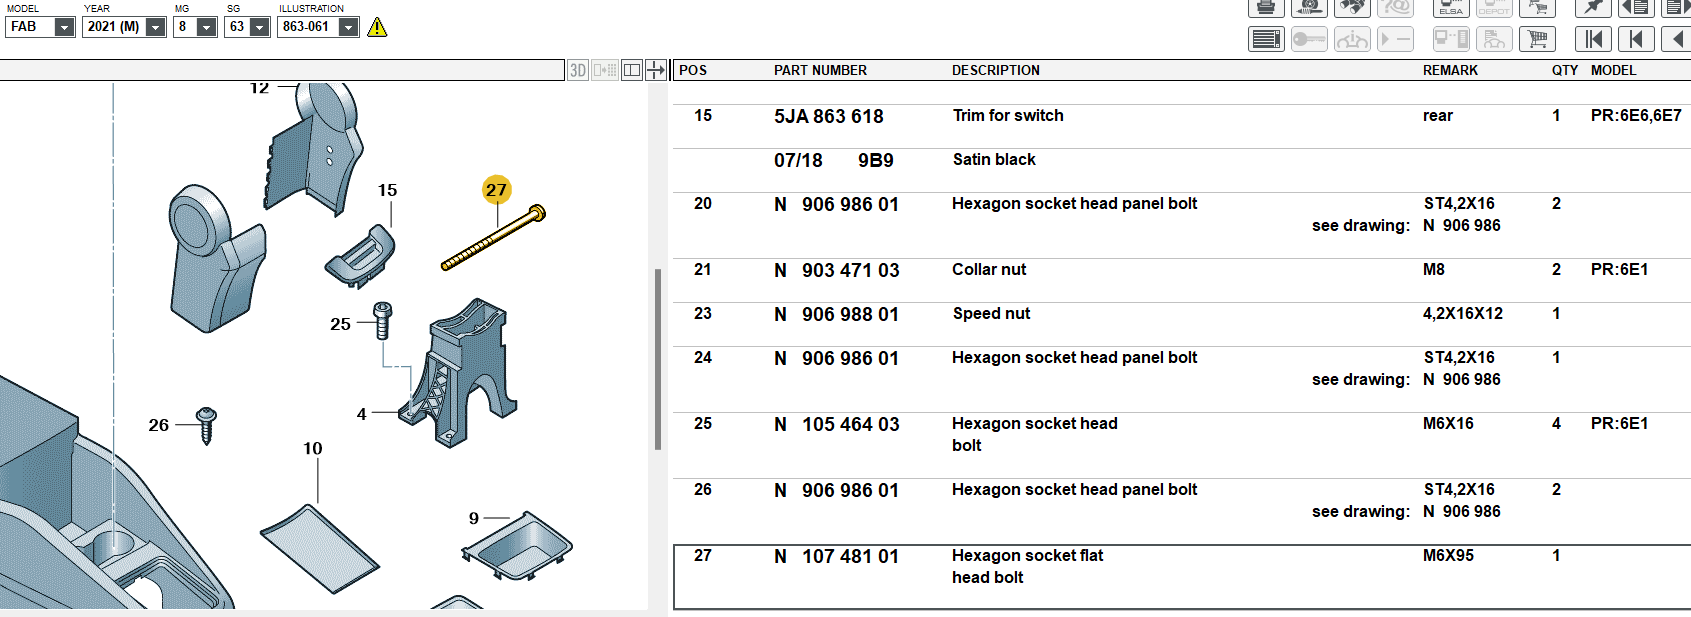Select part number N 107 481 01
This screenshot has width=1691, height=617.
pos(837,556)
